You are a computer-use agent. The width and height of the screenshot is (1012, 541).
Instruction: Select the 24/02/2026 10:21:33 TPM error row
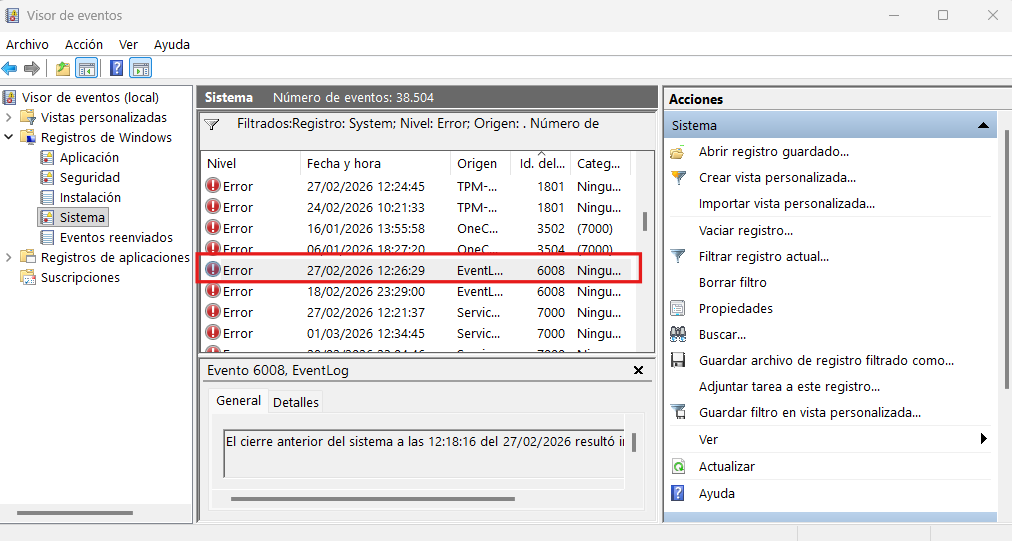pyautogui.click(x=418, y=207)
